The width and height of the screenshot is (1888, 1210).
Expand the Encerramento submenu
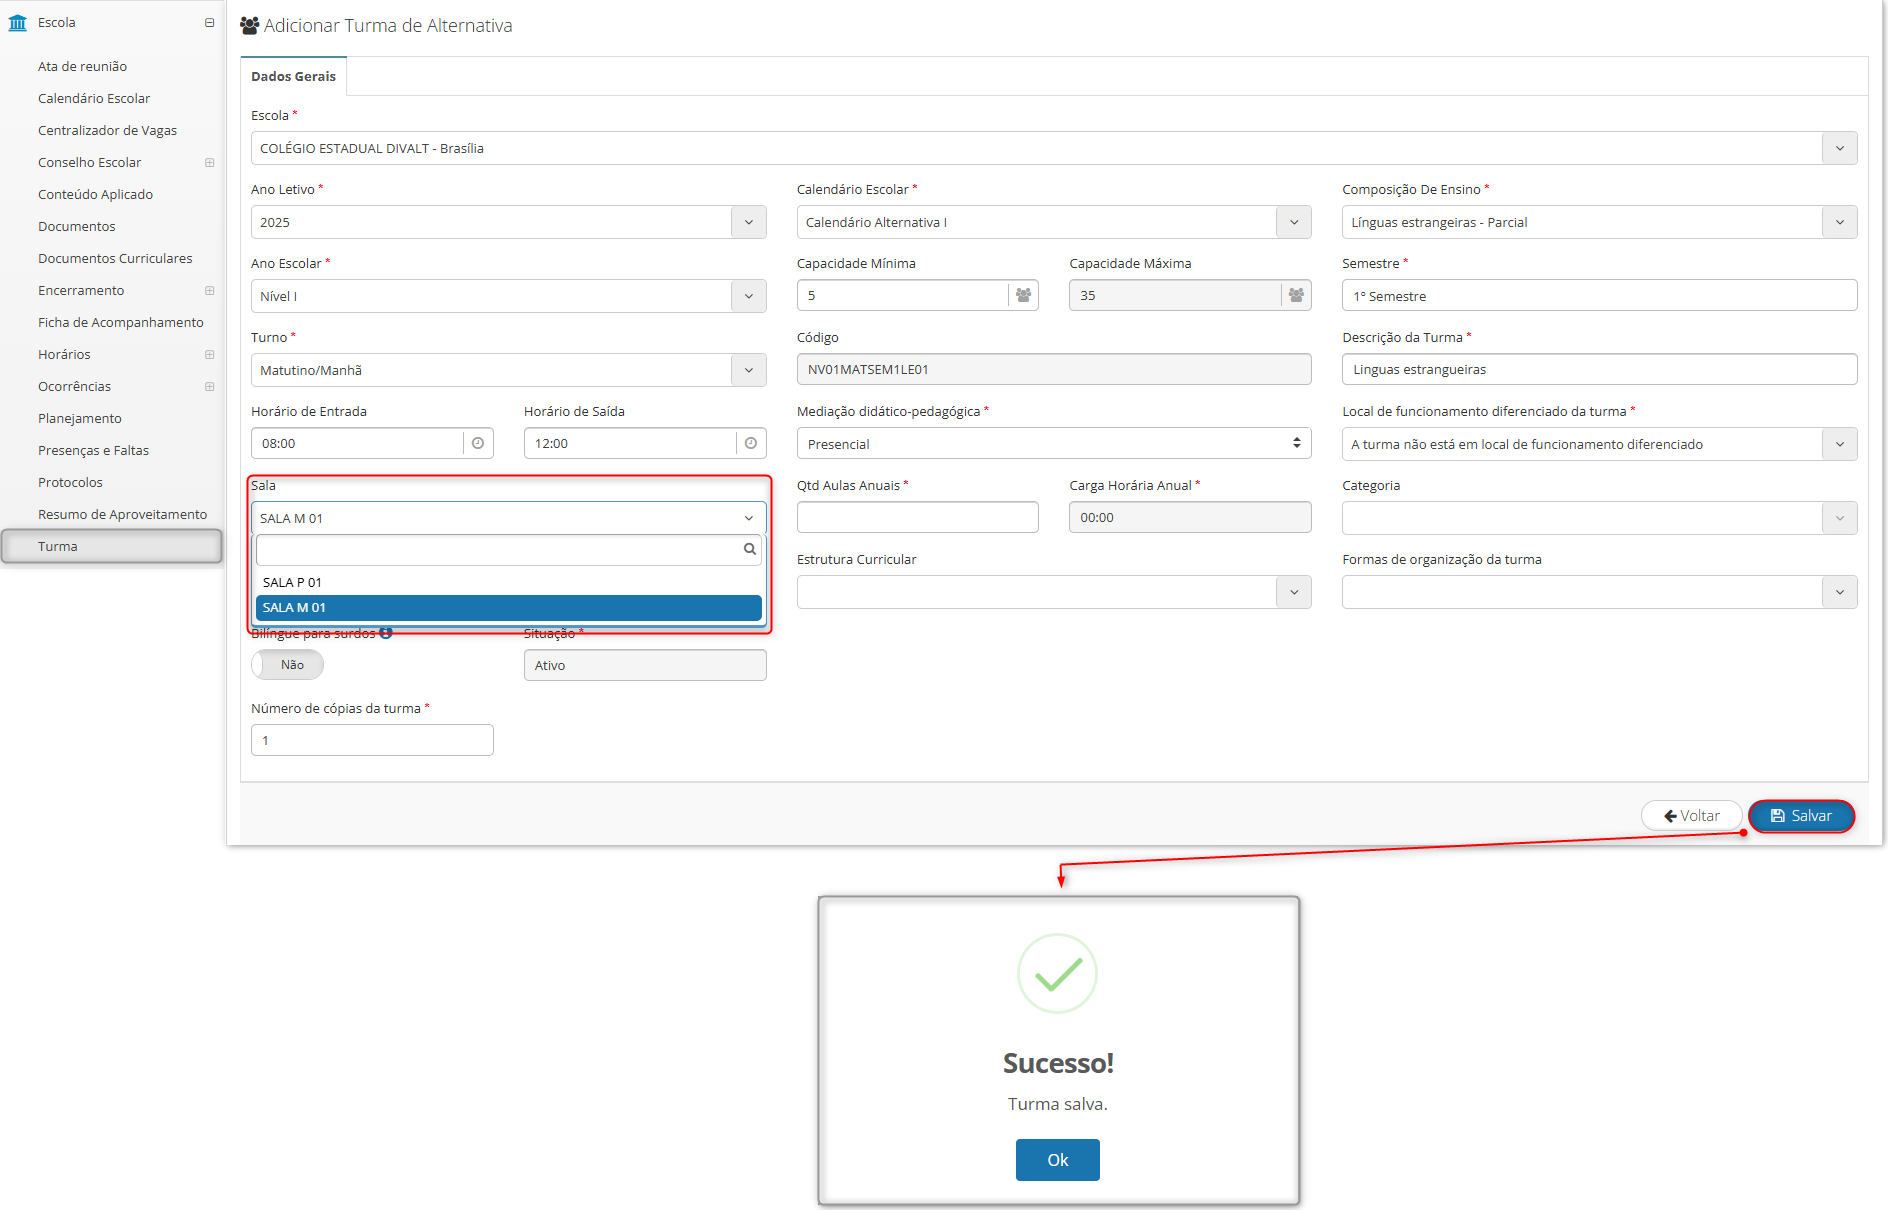209,291
